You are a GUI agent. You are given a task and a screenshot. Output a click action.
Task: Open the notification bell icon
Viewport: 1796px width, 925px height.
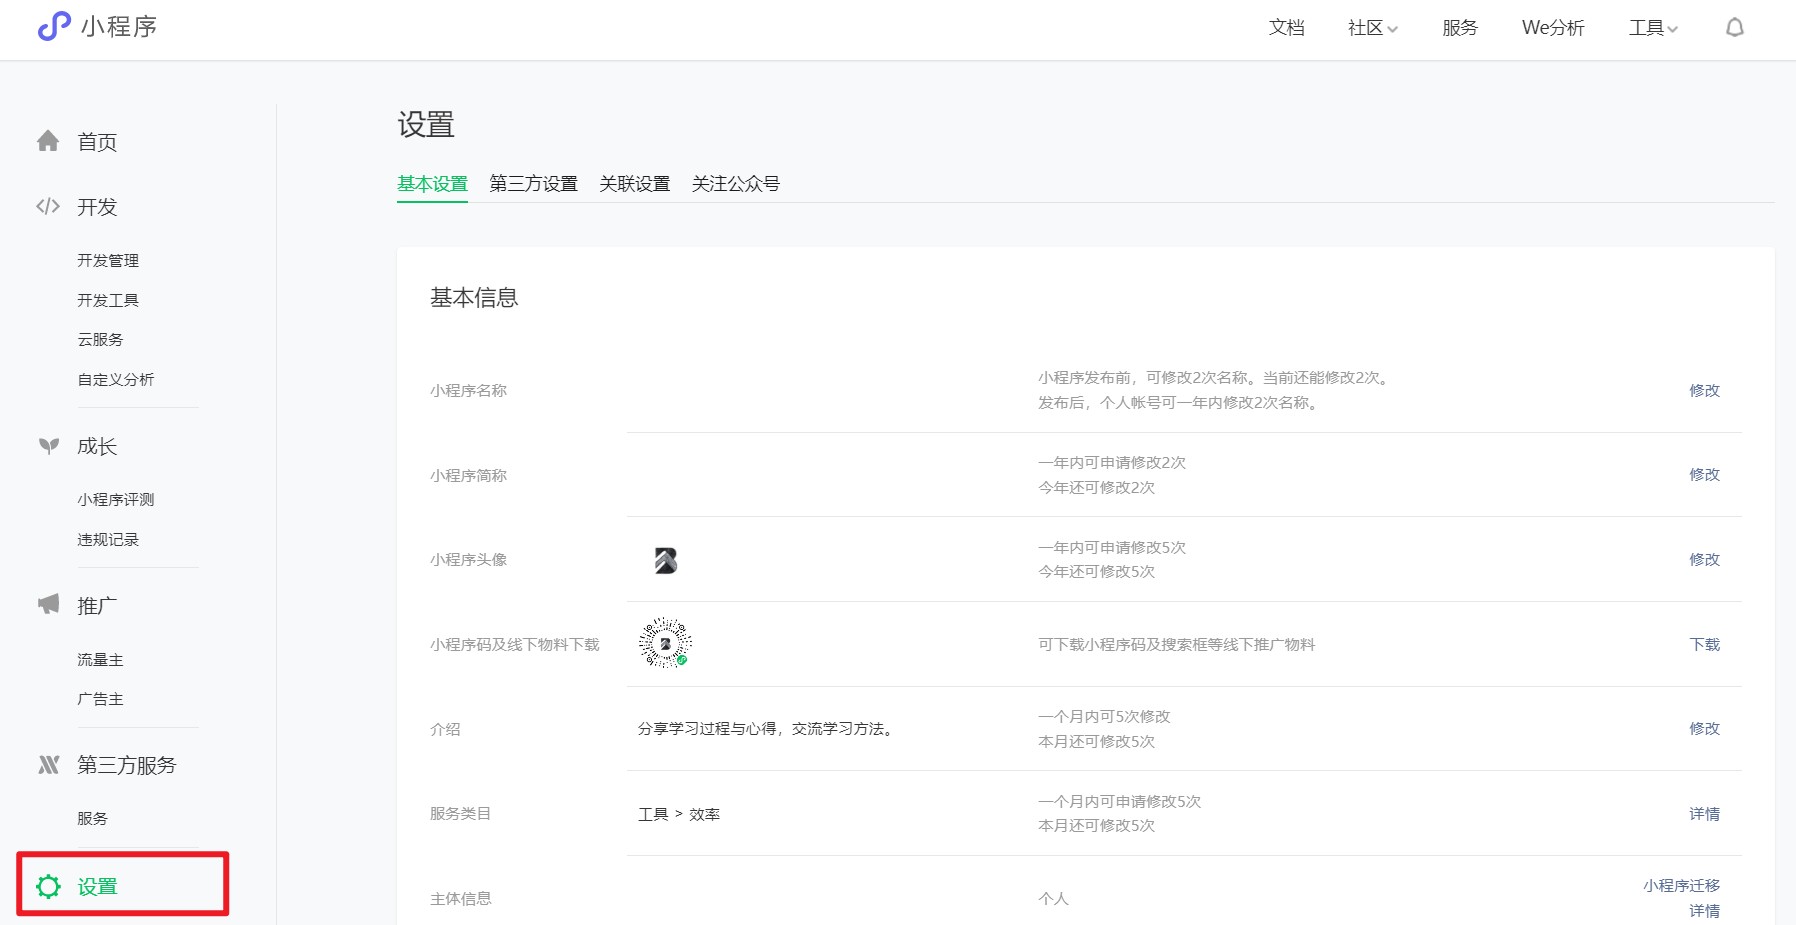point(1735,28)
